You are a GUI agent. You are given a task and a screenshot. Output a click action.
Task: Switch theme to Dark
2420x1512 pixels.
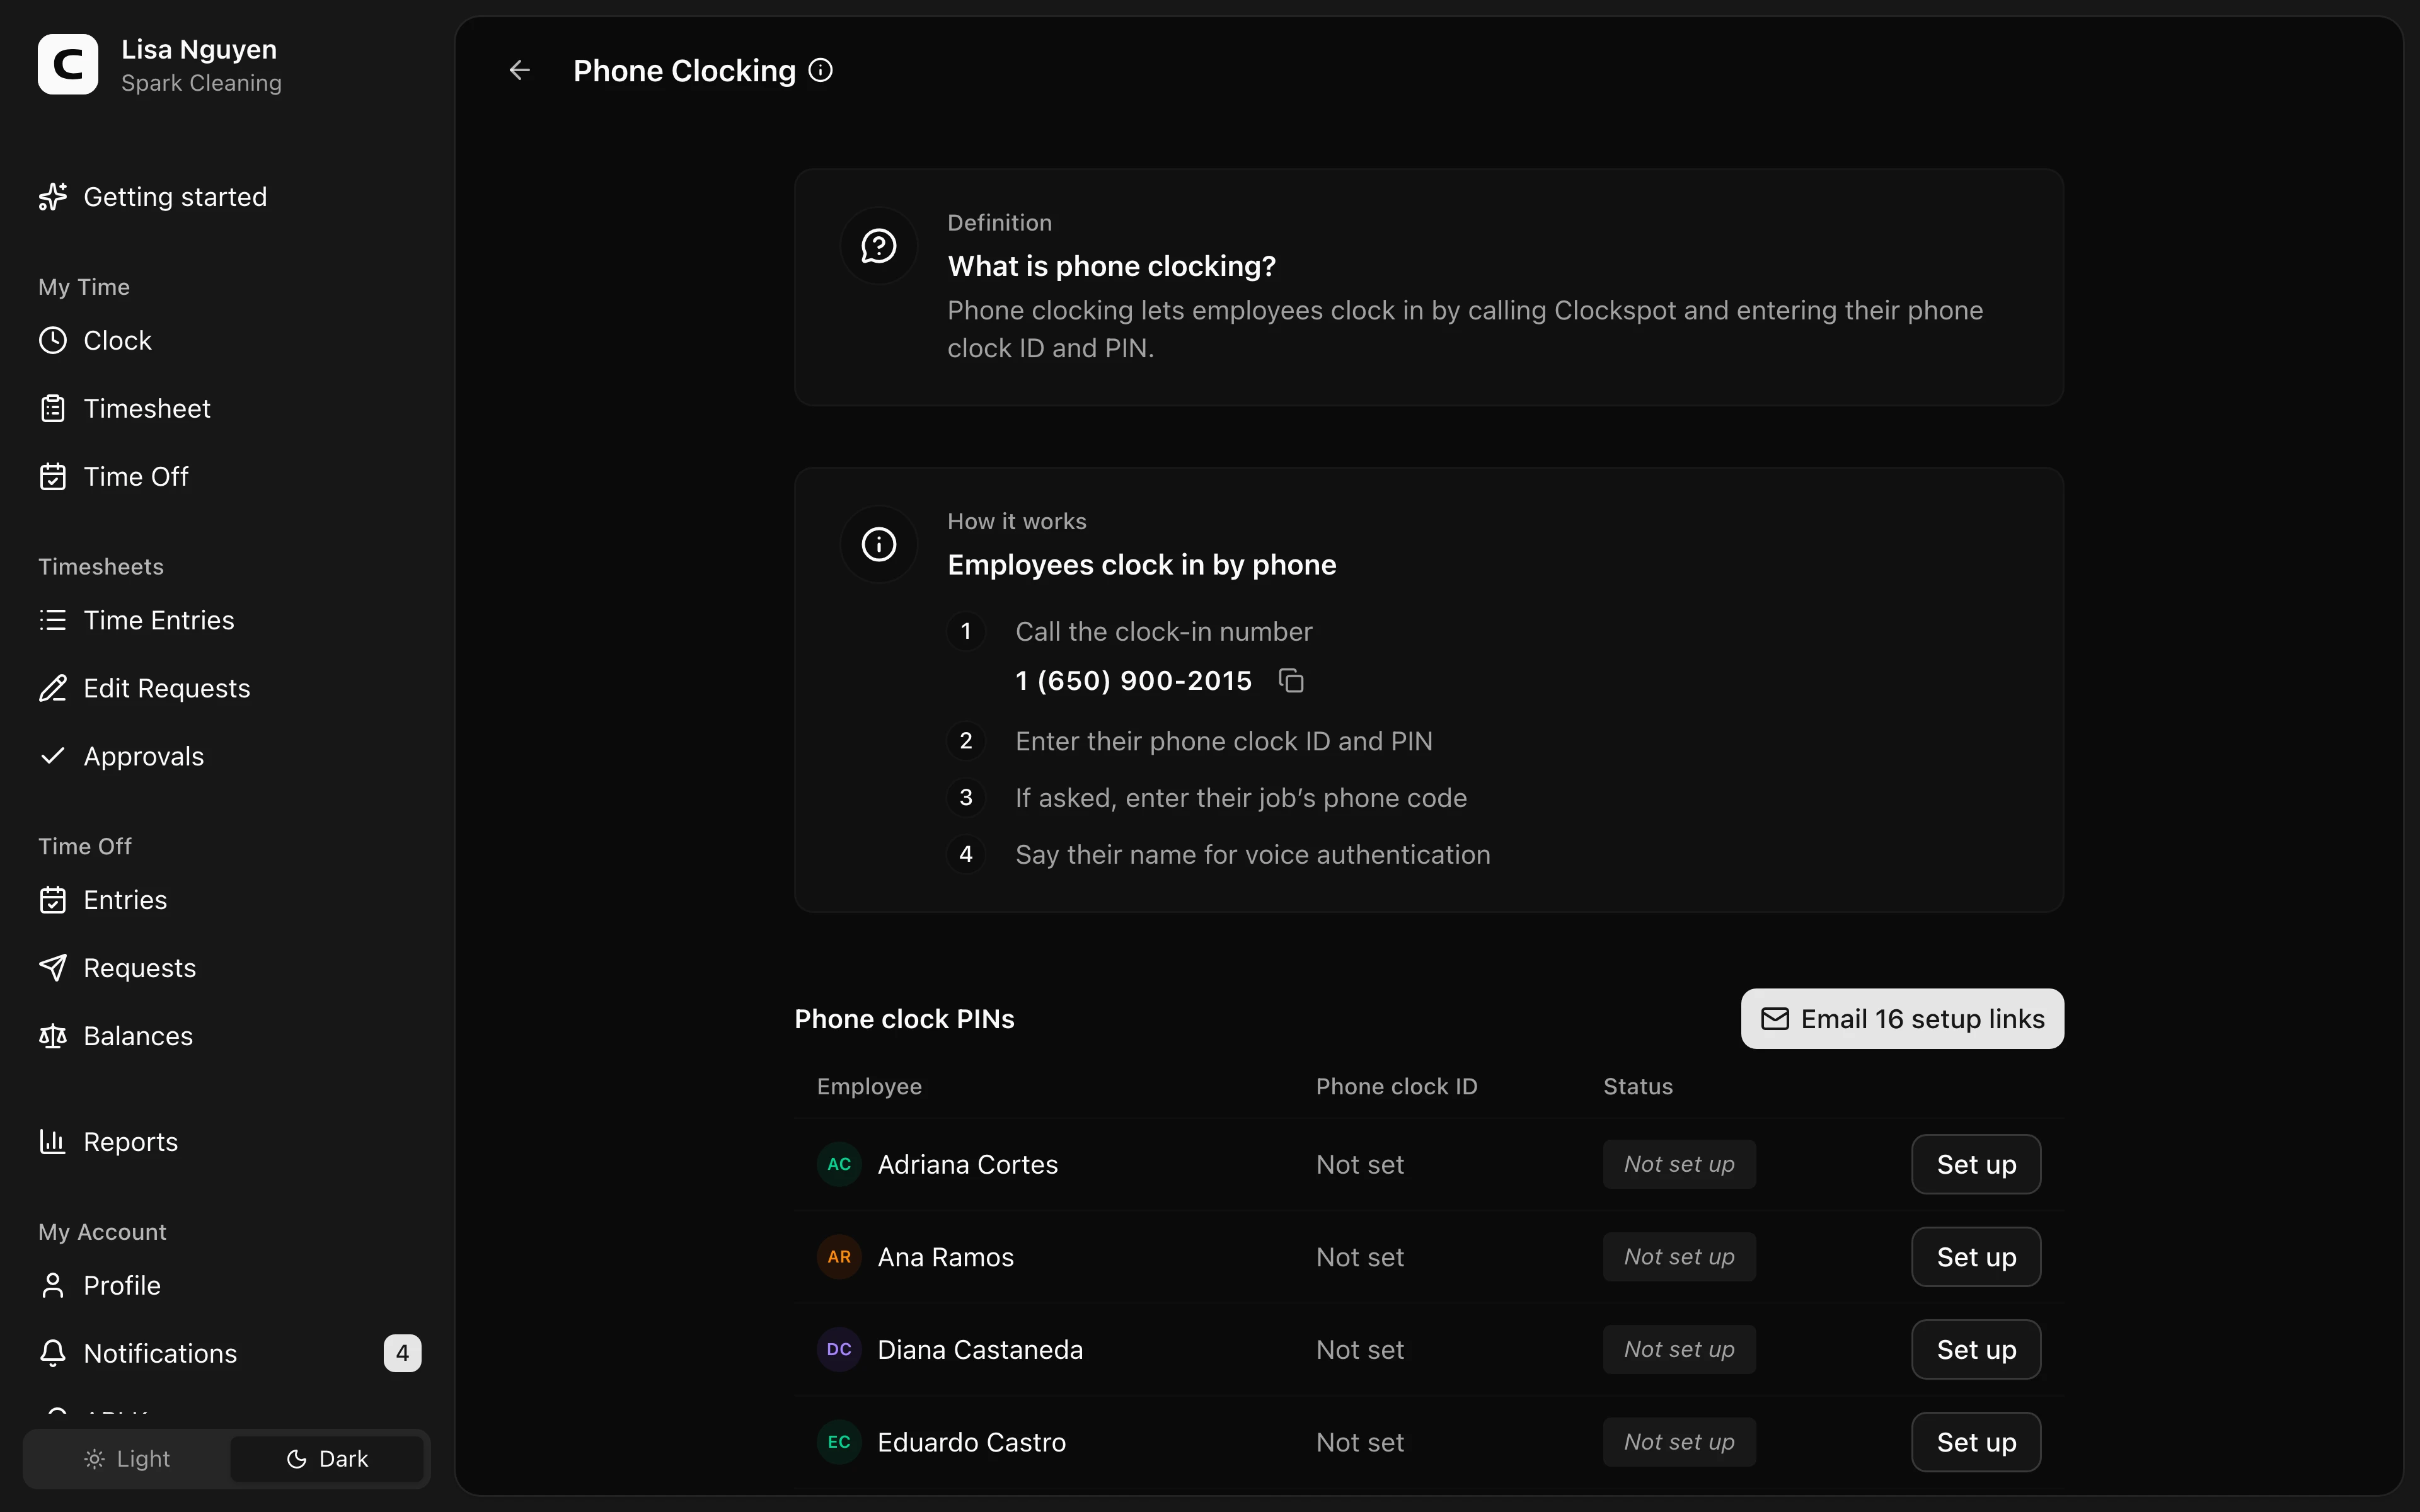coord(327,1459)
